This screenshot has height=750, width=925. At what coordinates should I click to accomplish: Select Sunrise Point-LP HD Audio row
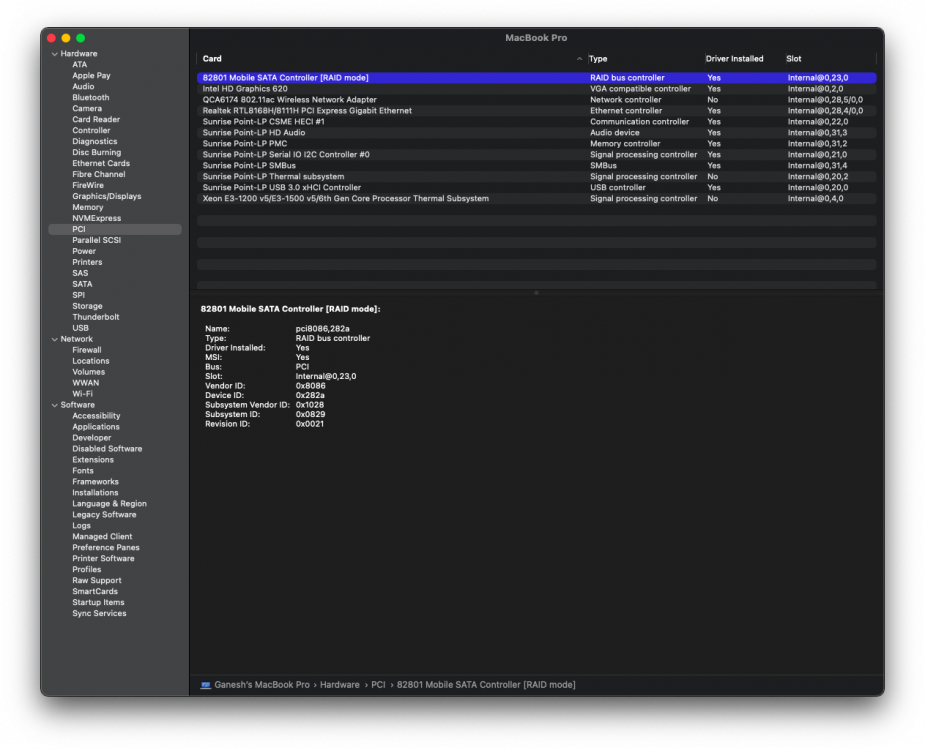click(536, 133)
